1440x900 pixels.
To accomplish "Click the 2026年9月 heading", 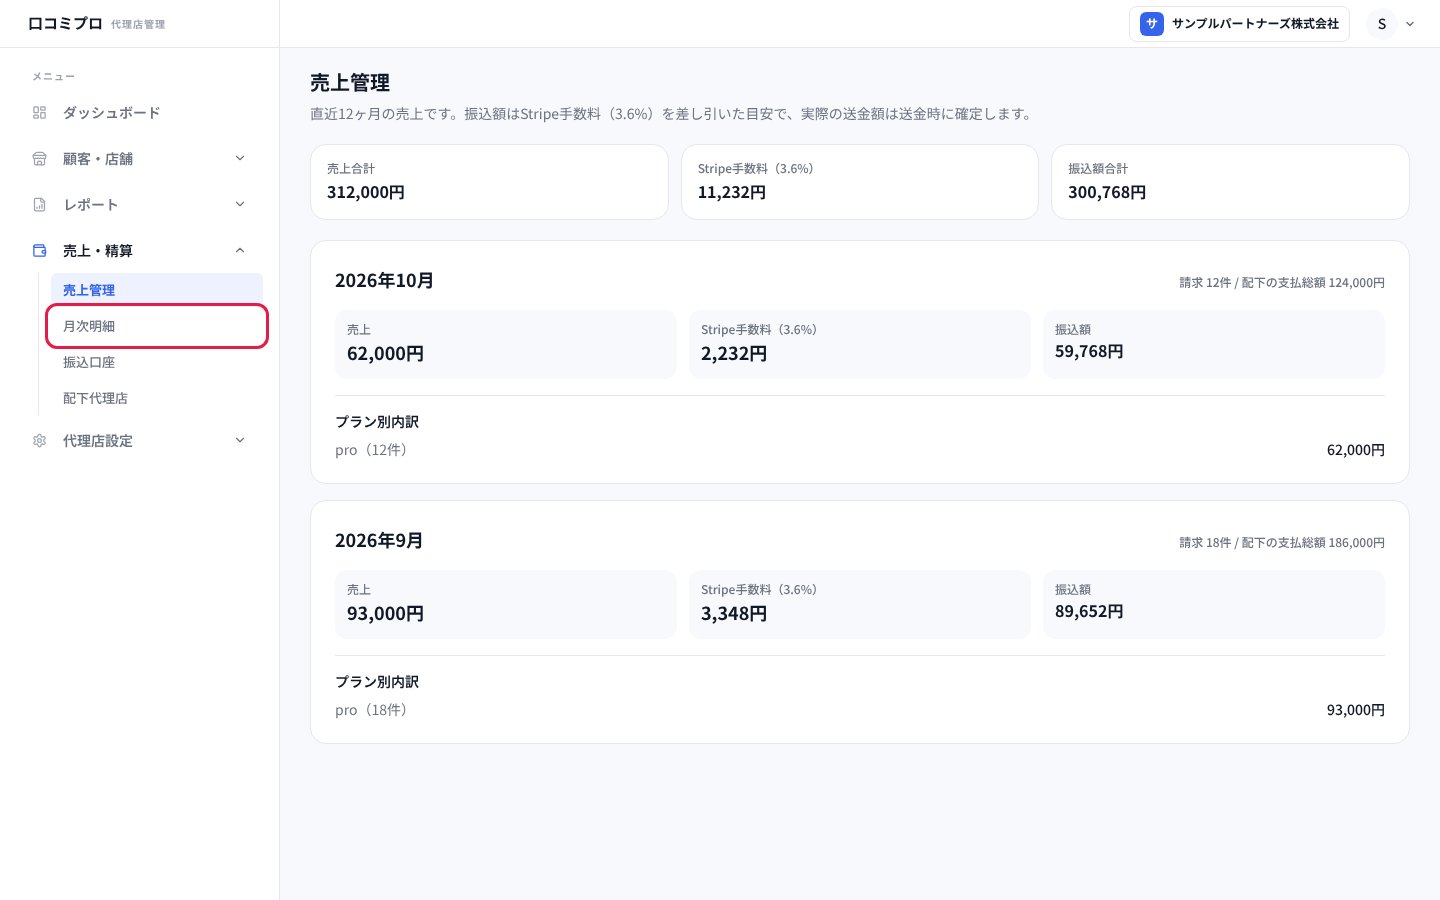I will click(x=379, y=541).
